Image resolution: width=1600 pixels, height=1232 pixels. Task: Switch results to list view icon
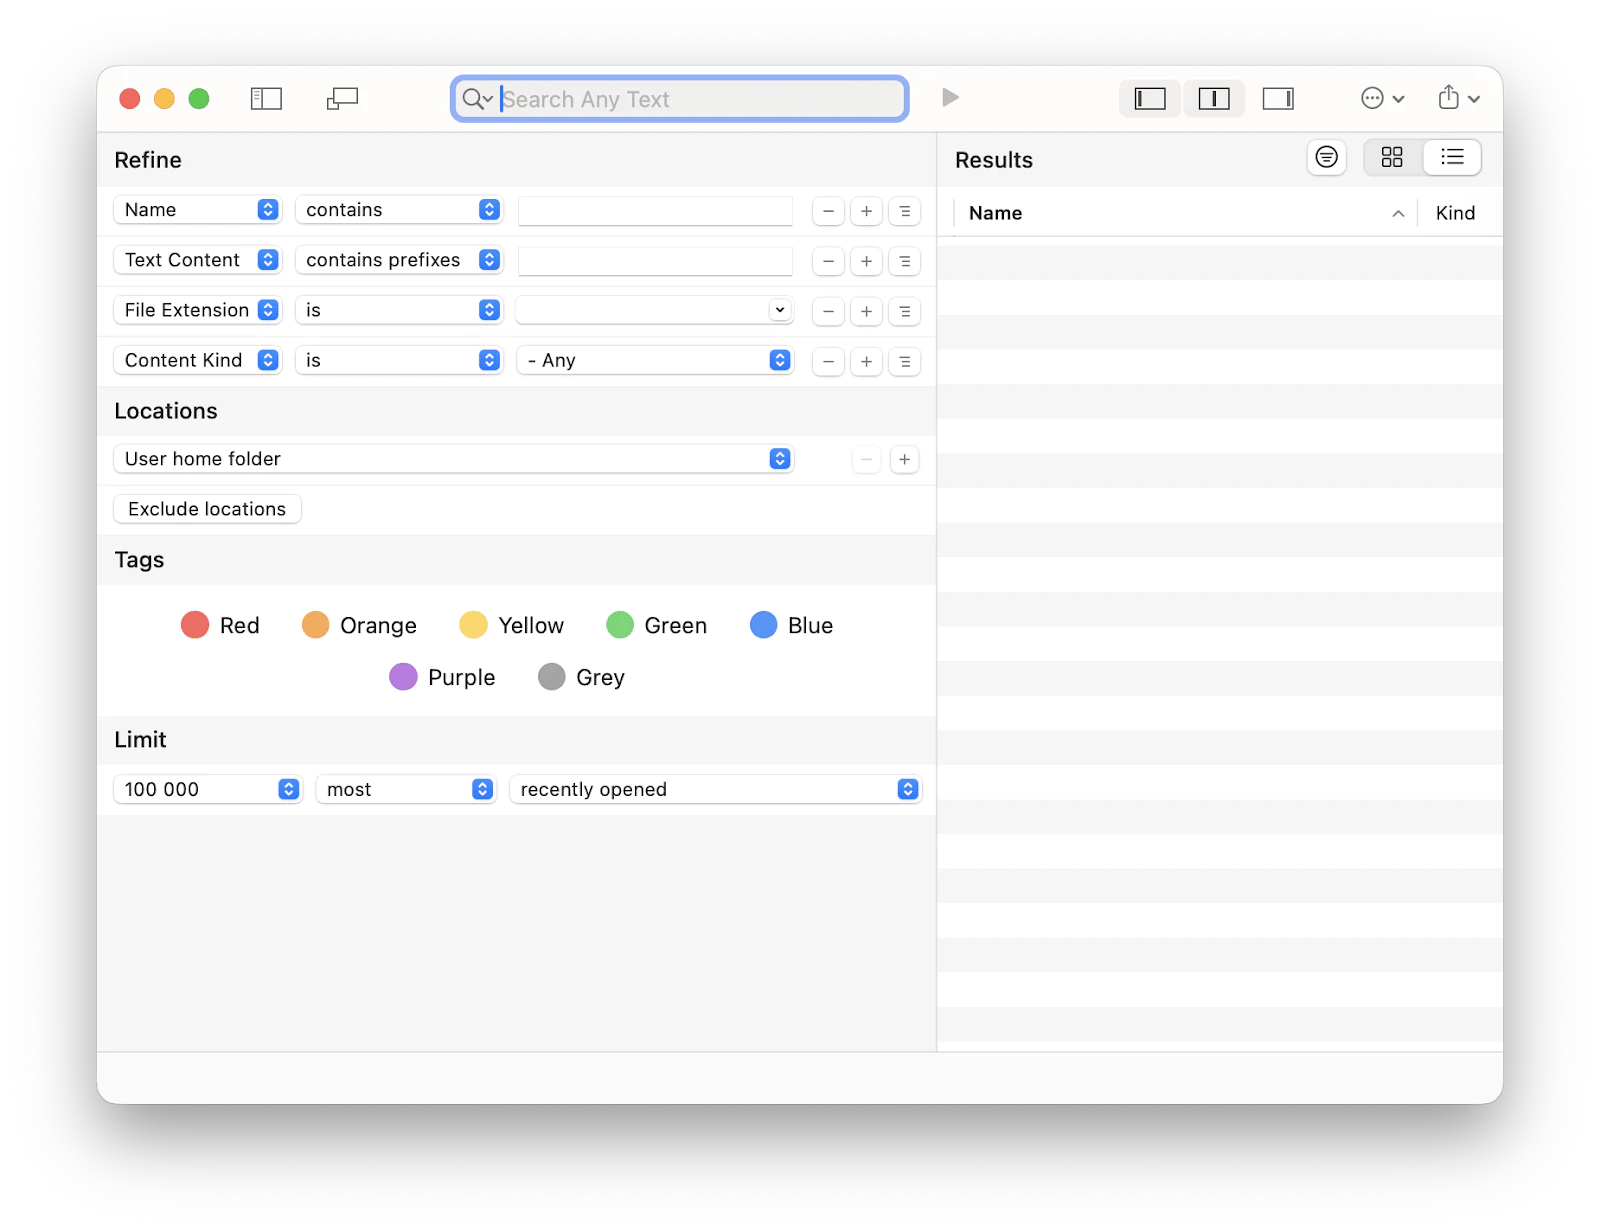[1452, 157]
